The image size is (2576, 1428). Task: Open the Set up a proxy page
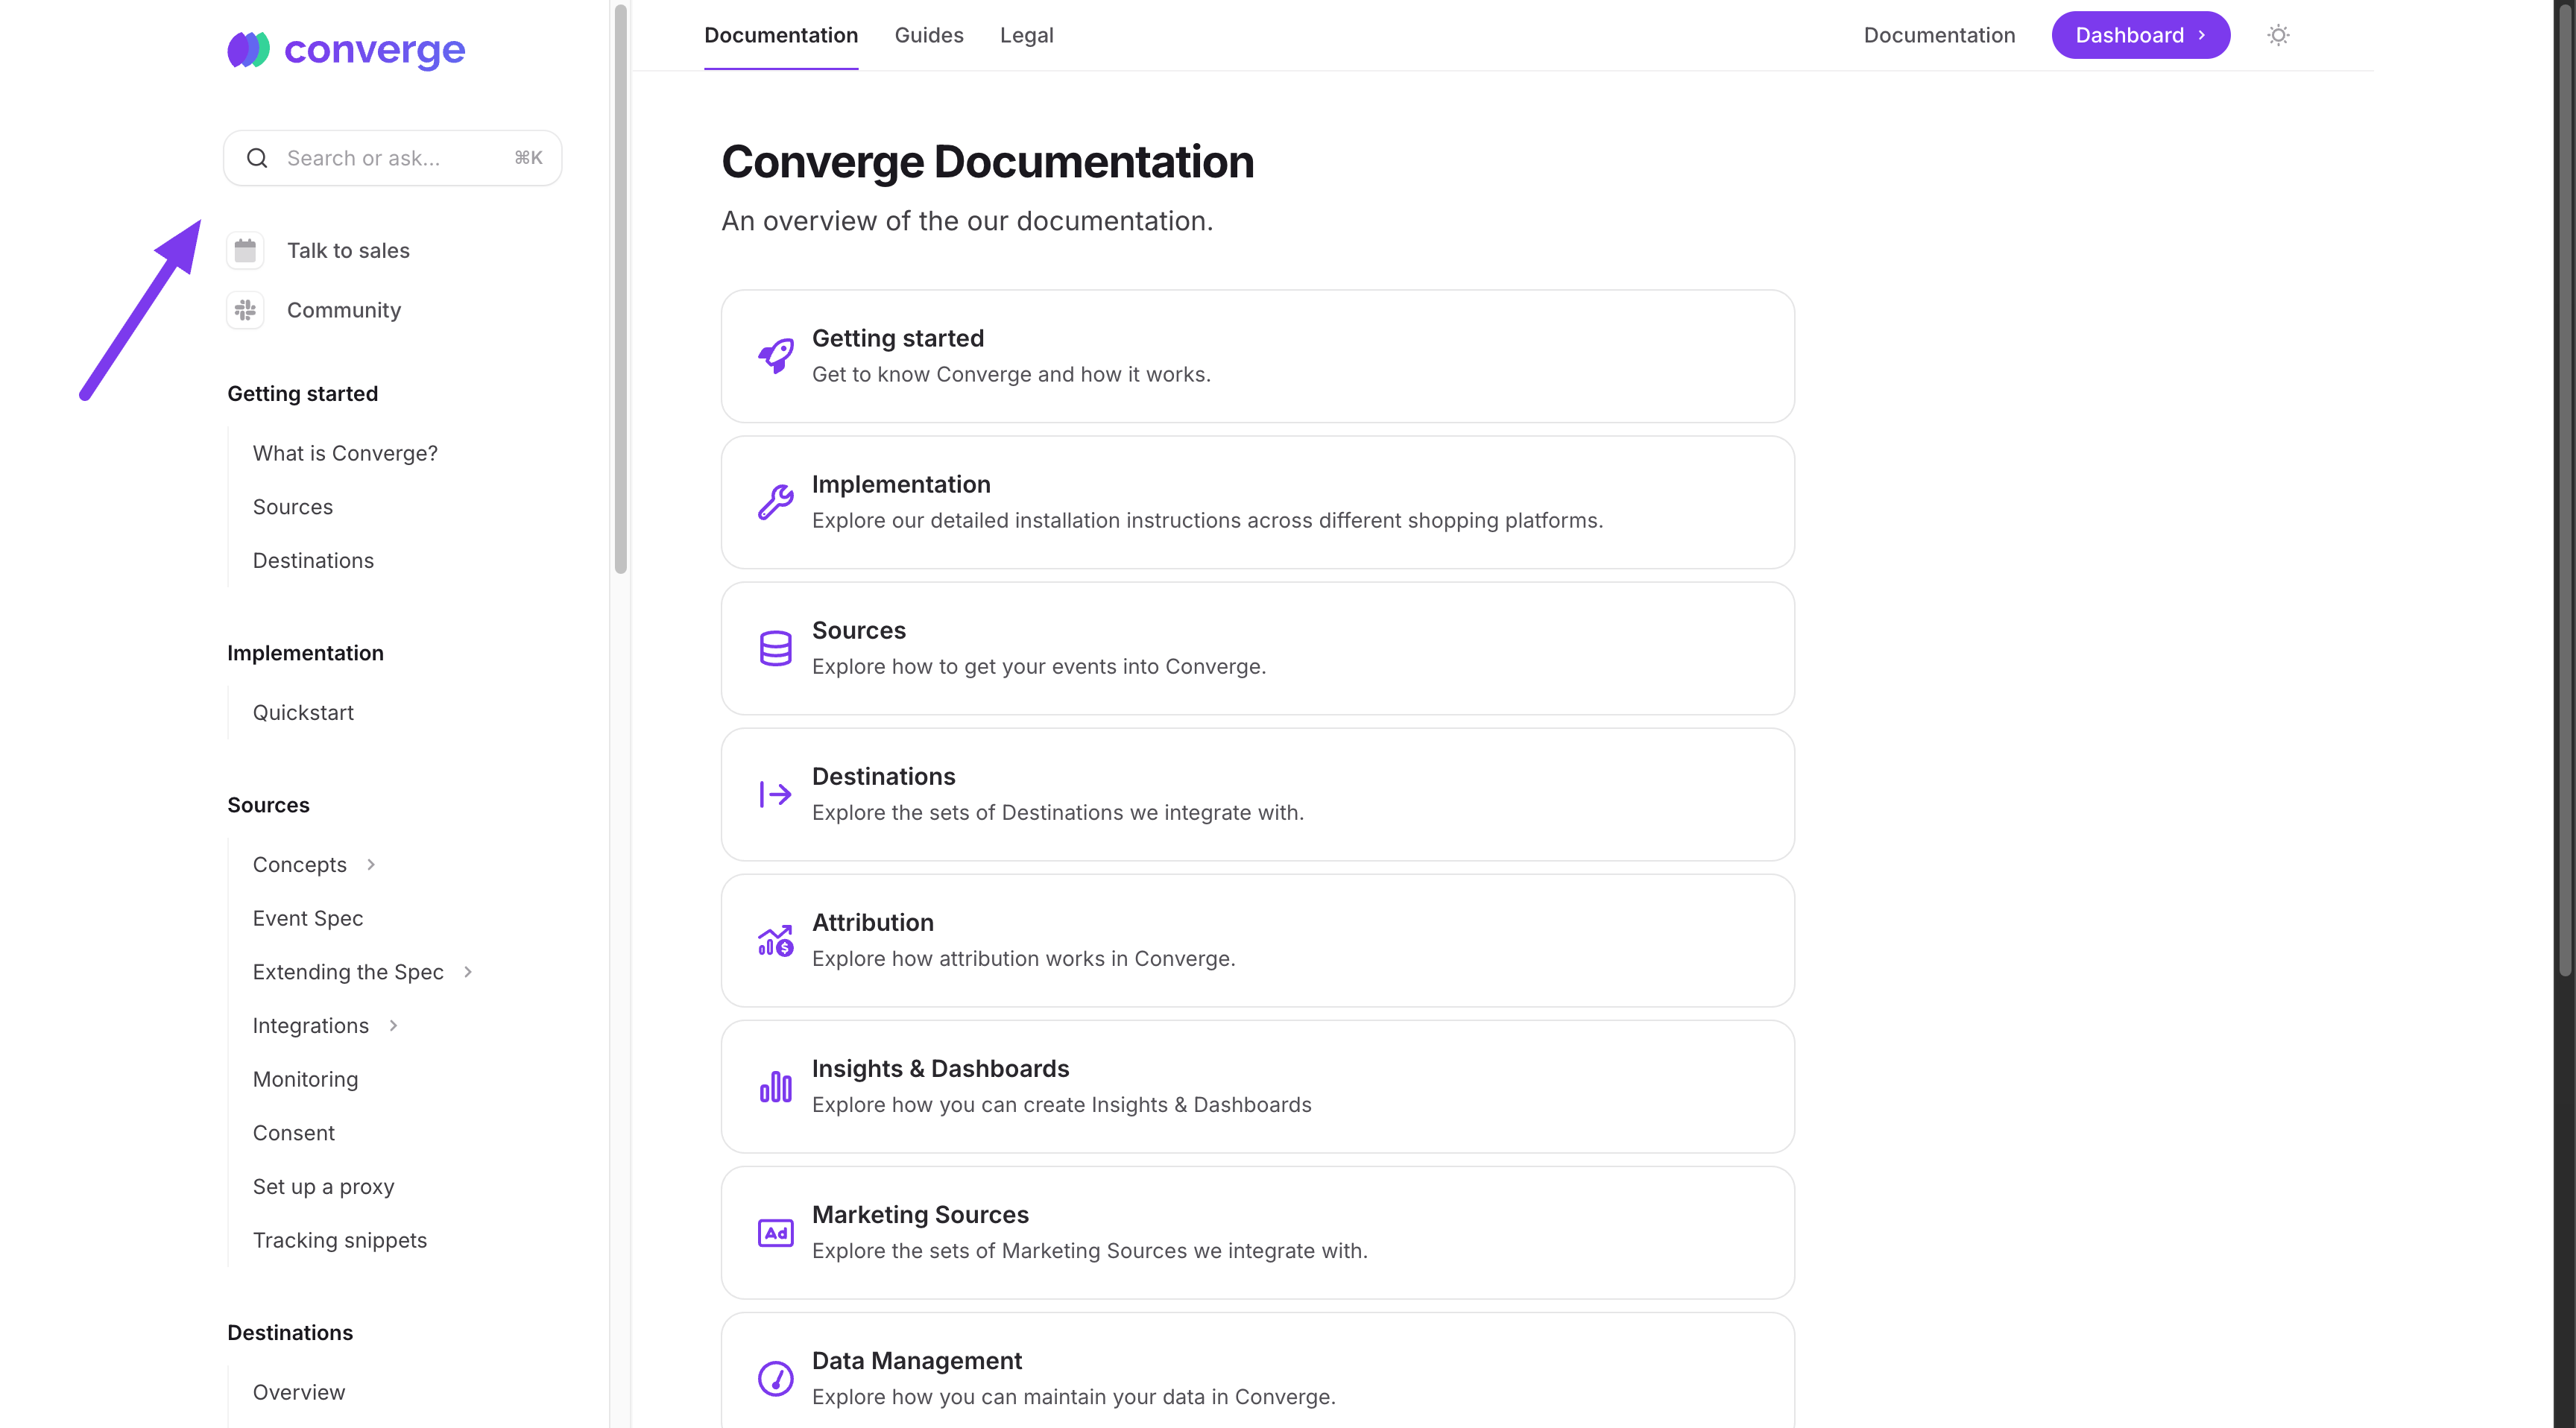tap(324, 1186)
